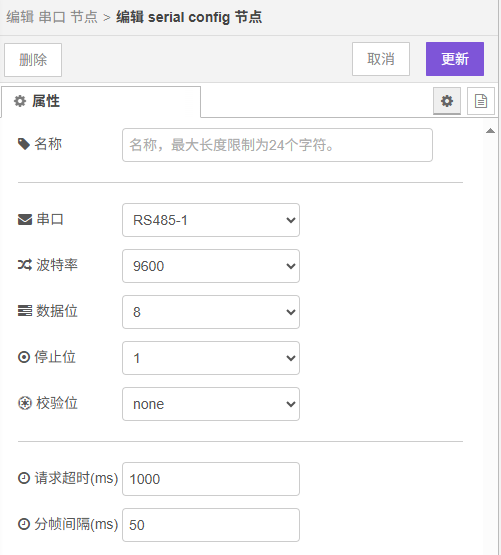Click the shuffle icon beside 波特率

coord(25,265)
